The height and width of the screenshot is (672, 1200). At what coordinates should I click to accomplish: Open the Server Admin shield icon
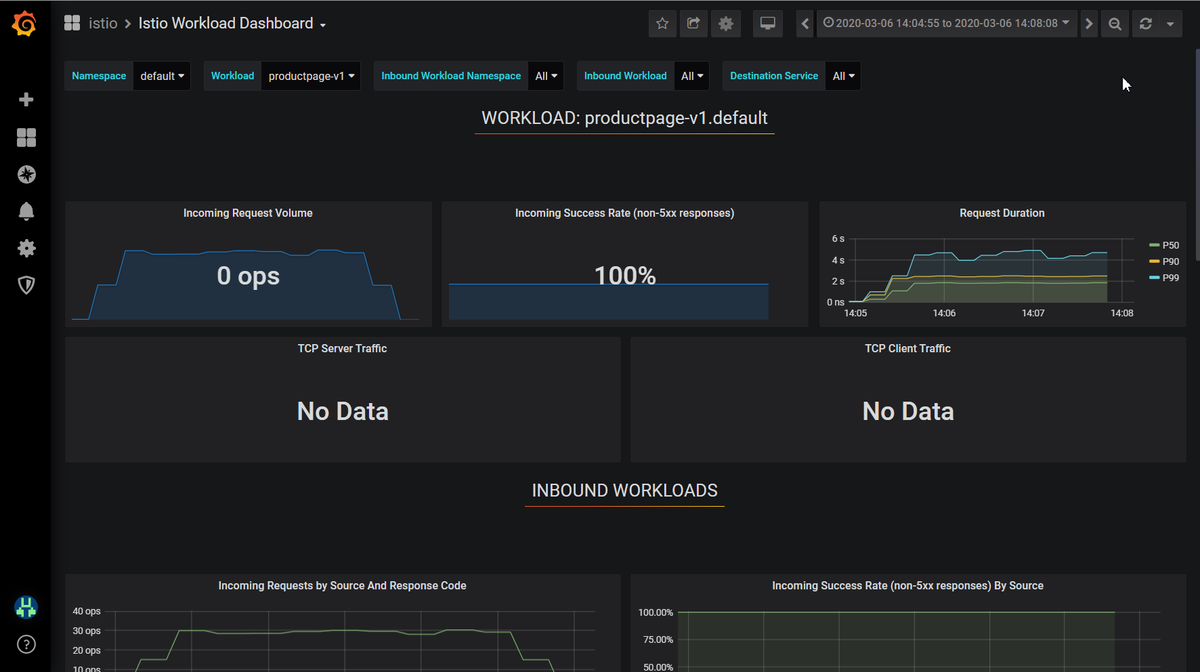[27, 285]
